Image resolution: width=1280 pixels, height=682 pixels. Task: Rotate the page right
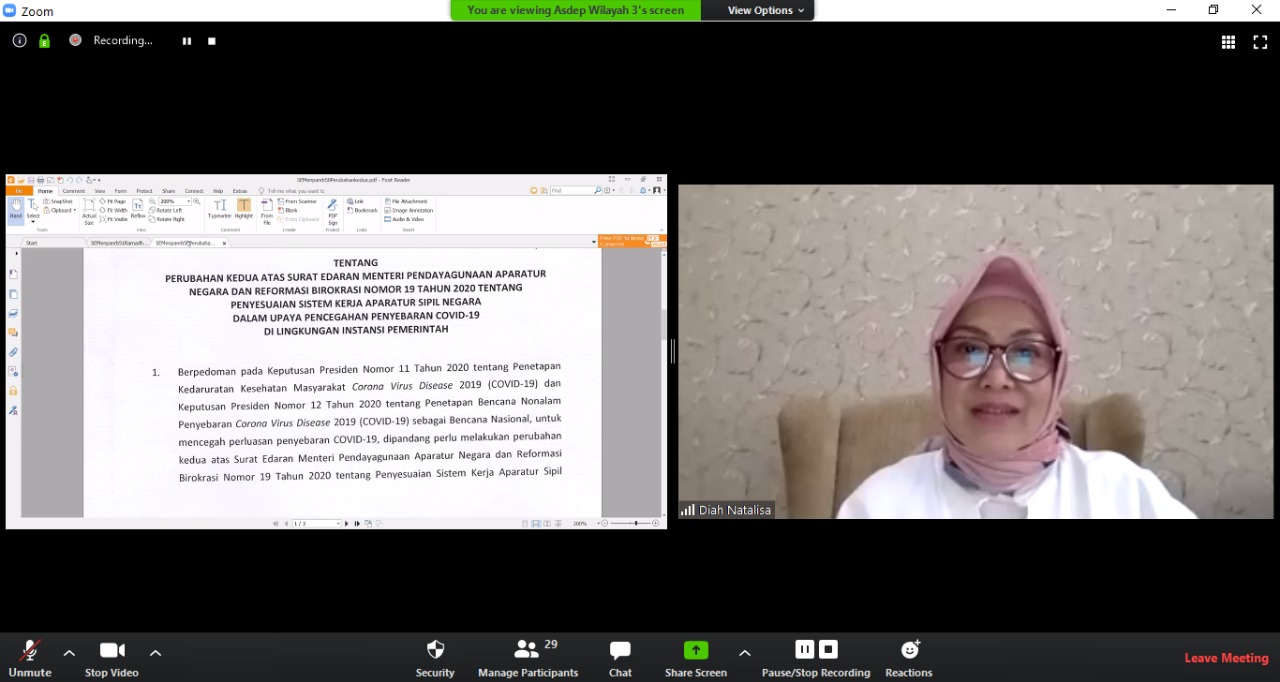tap(167, 219)
